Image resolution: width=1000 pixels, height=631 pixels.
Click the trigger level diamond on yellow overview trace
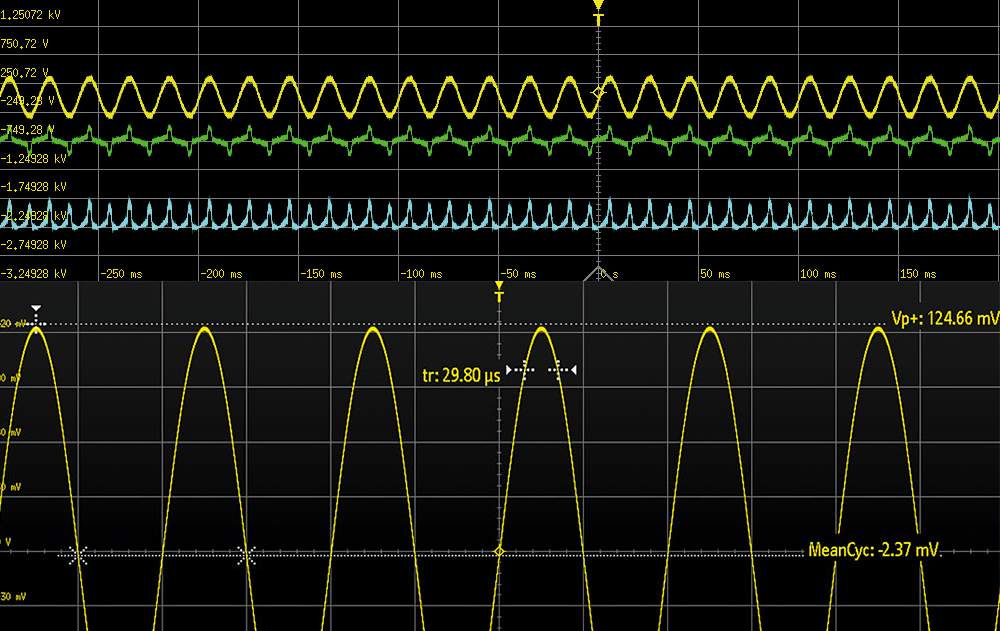pos(599,92)
